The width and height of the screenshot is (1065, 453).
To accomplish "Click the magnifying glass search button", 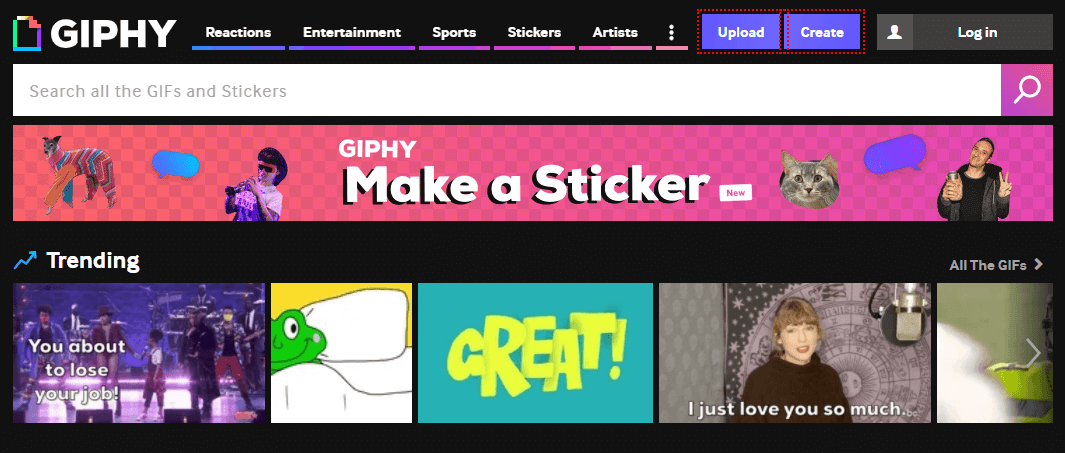I will coord(1027,90).
